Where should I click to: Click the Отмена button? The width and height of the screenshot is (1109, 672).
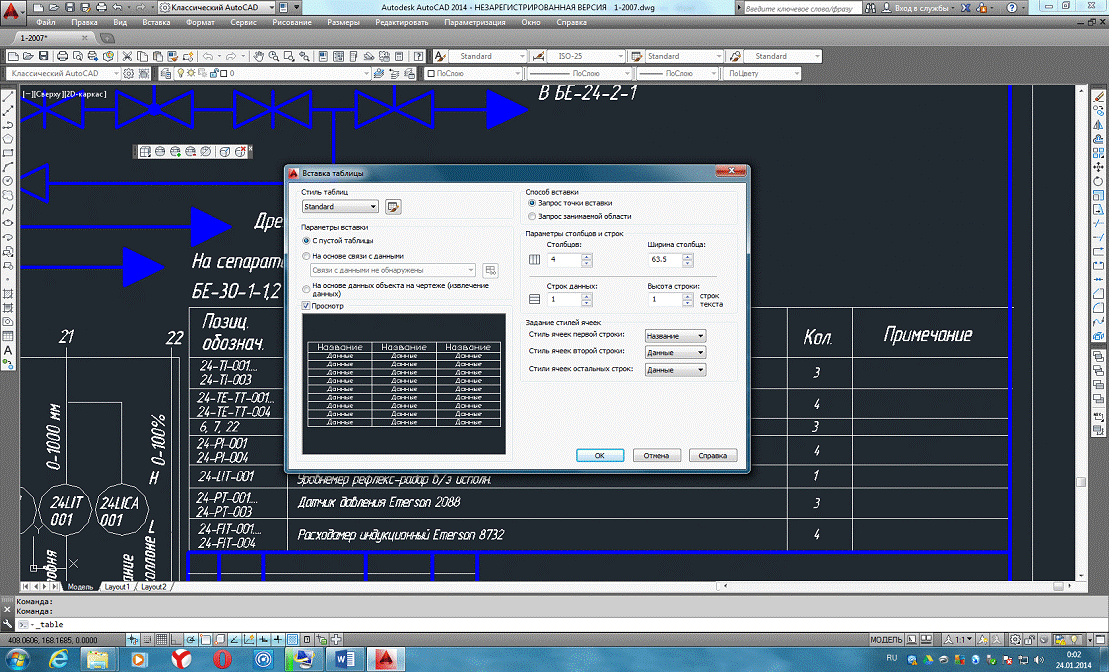coord(656,455)
